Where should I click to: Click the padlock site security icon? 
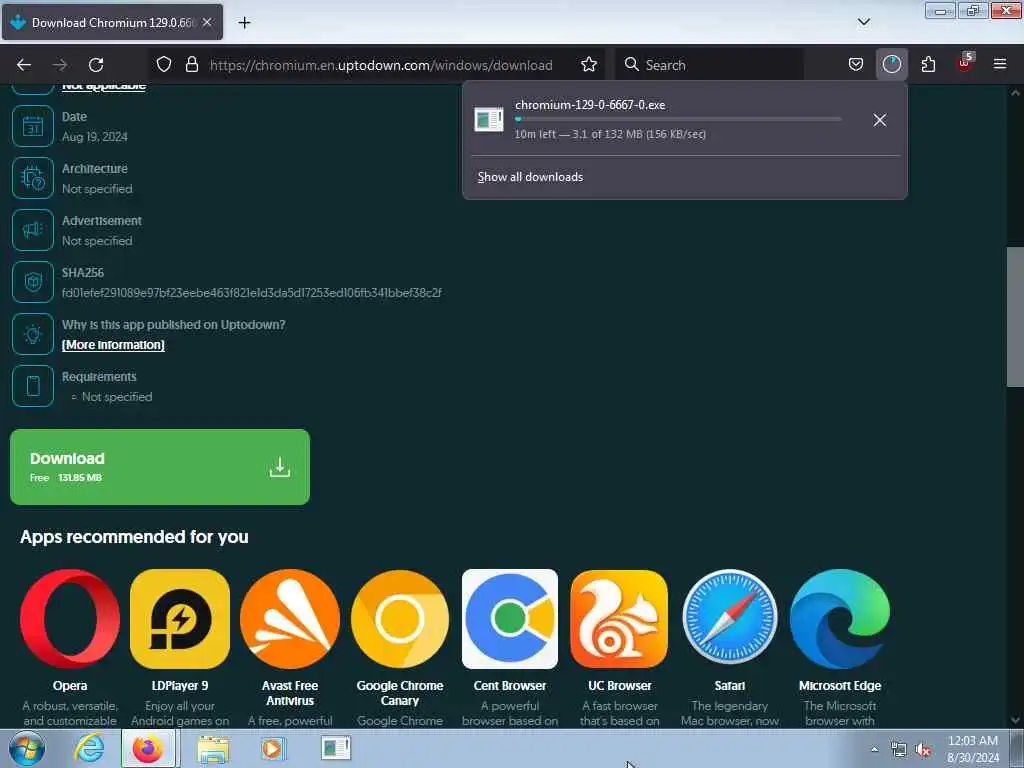coord(191,64)
